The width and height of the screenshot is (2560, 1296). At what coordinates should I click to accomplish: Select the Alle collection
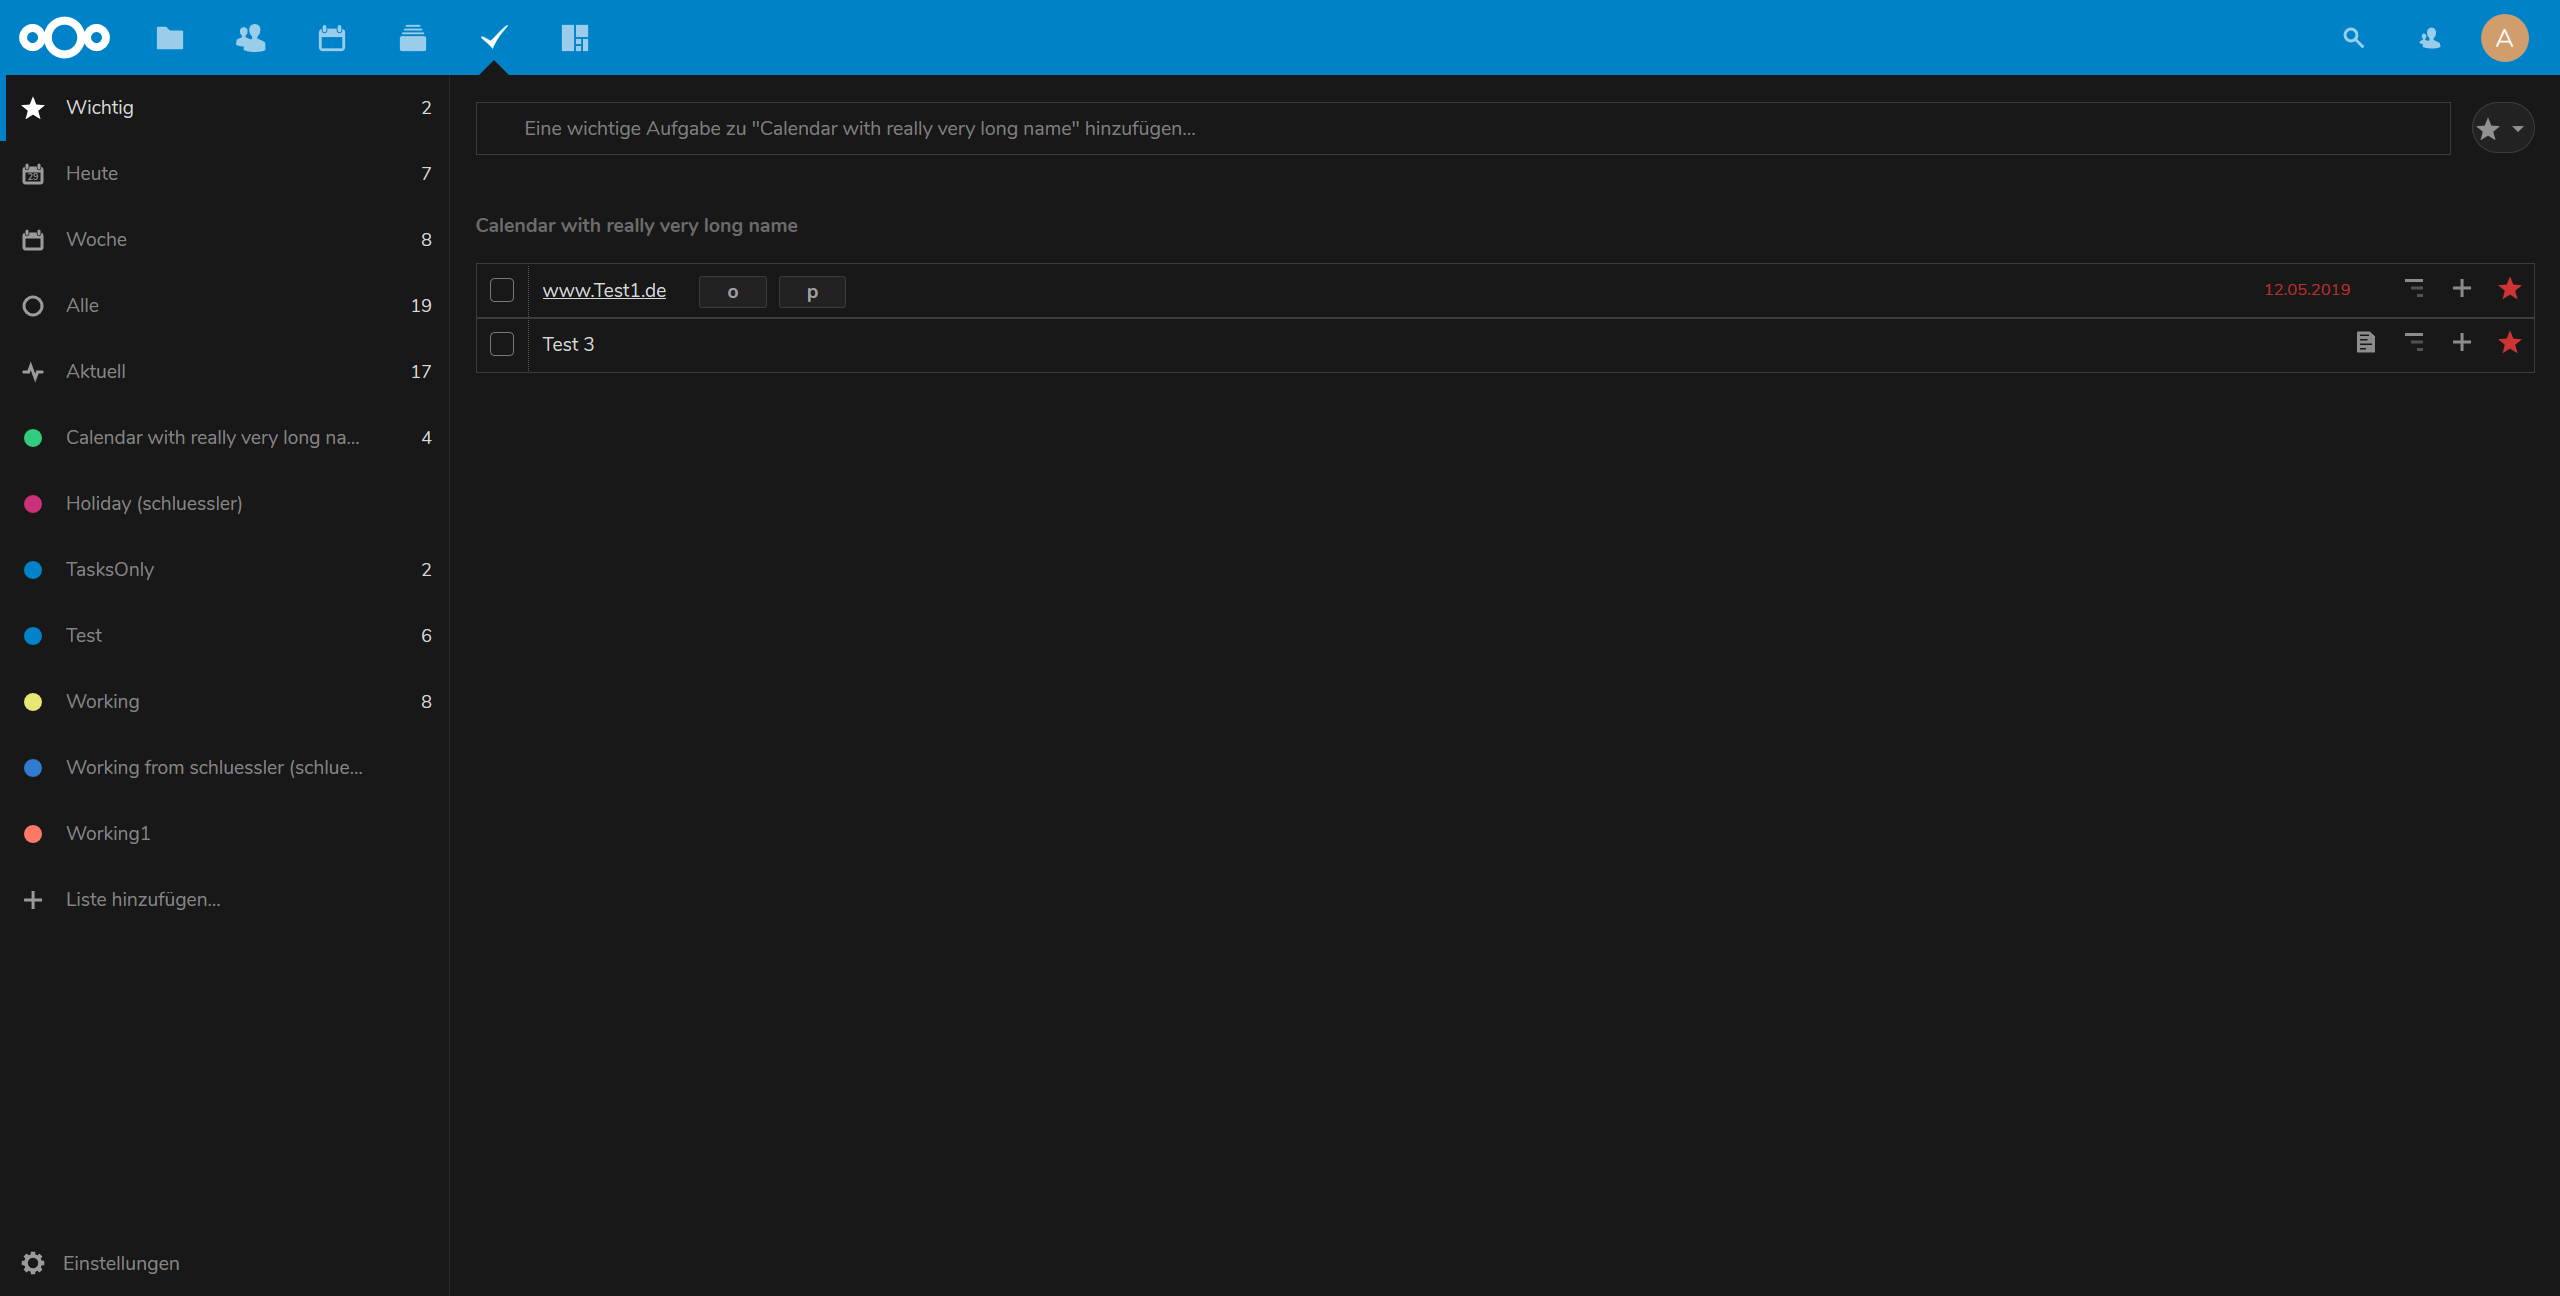pyautogui.click(x=225, y=305)
